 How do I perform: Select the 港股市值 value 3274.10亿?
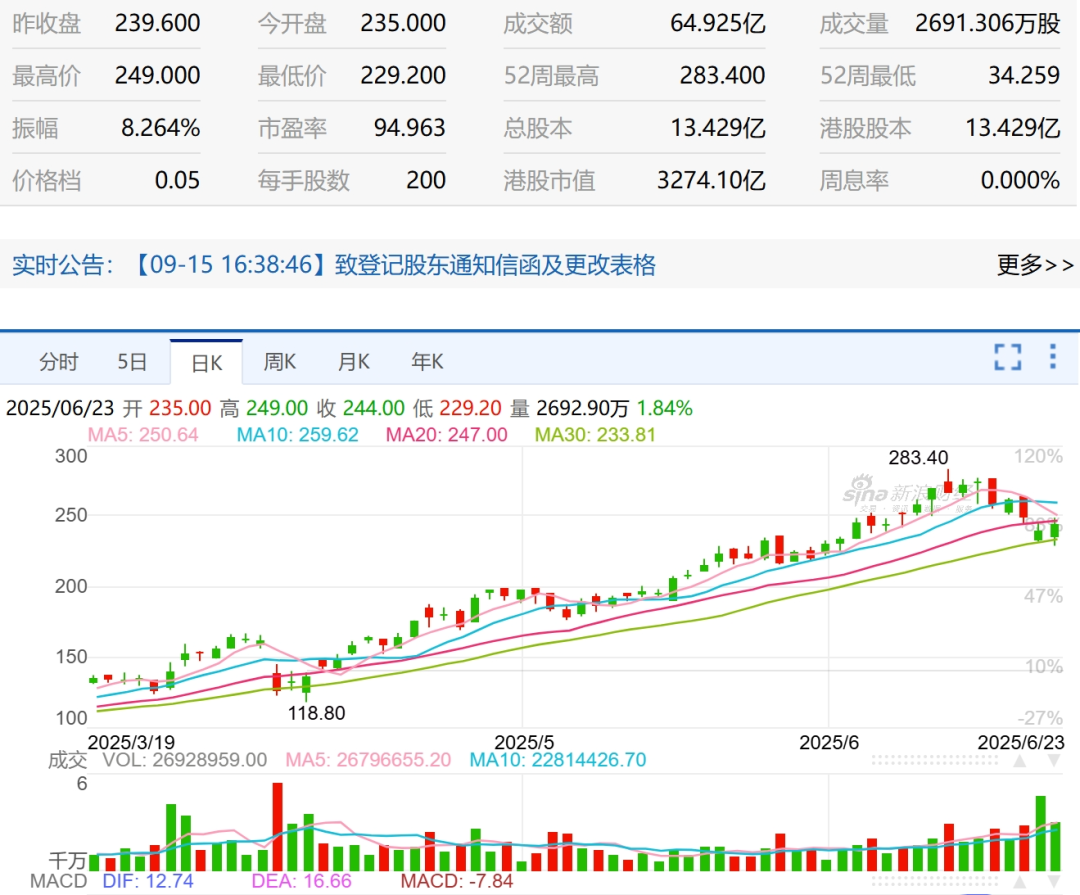tap(712, 181)
